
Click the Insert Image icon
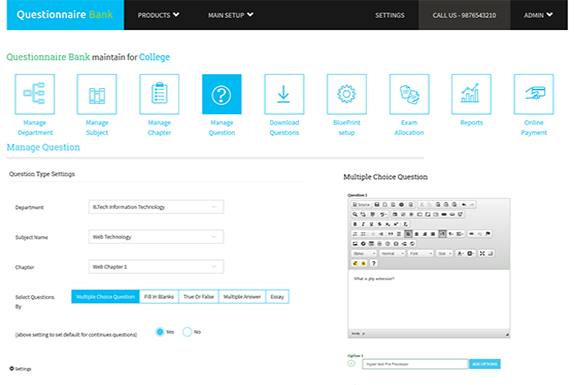(x=355, y=244)
